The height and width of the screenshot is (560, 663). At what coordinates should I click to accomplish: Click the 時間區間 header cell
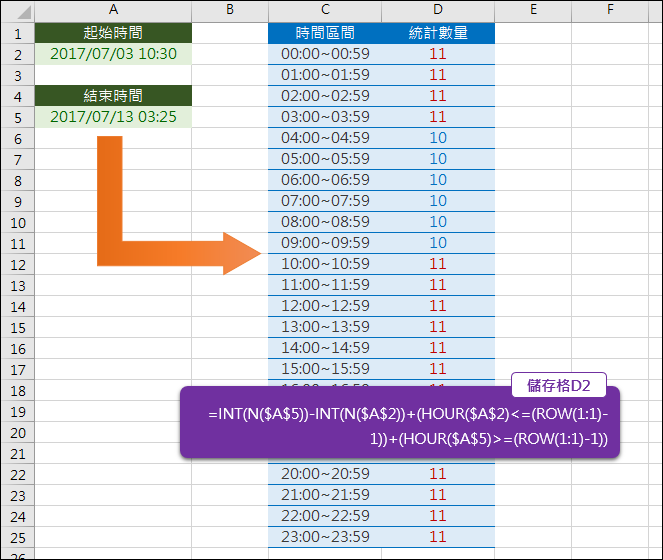point(325,33)
